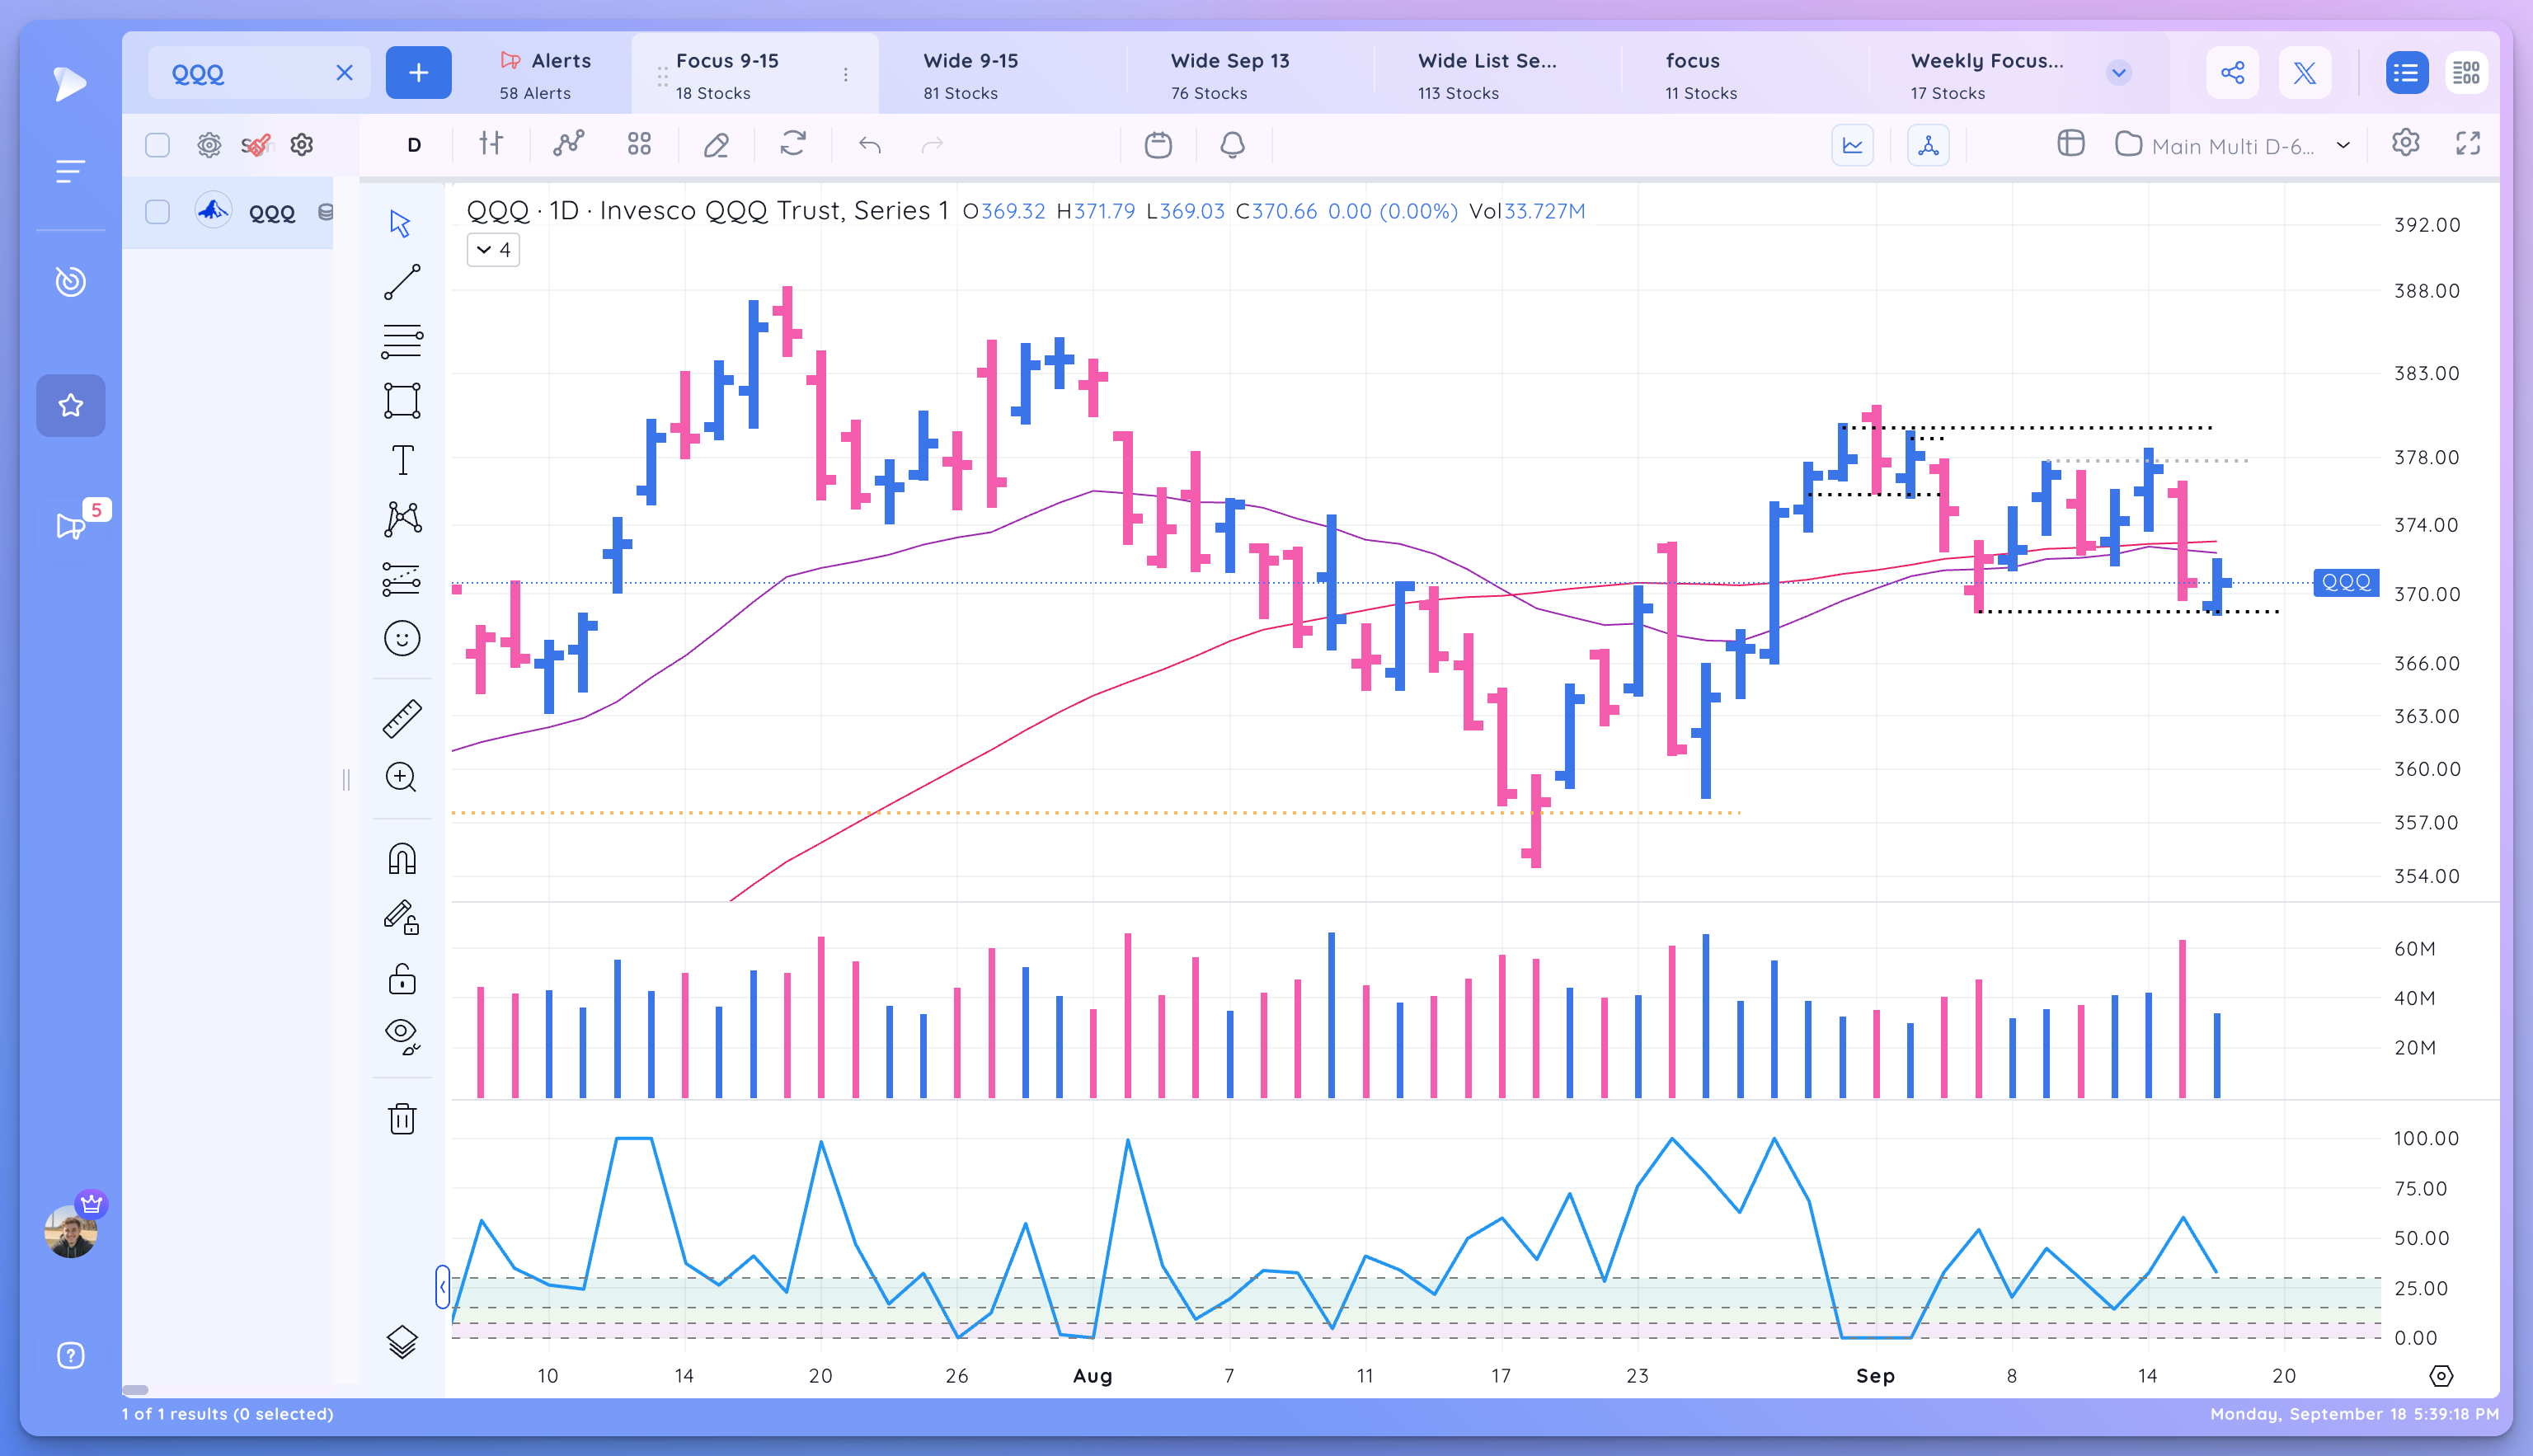
Task: Select the Weekly Focus... tab
Action: [x=1986, y=75]
